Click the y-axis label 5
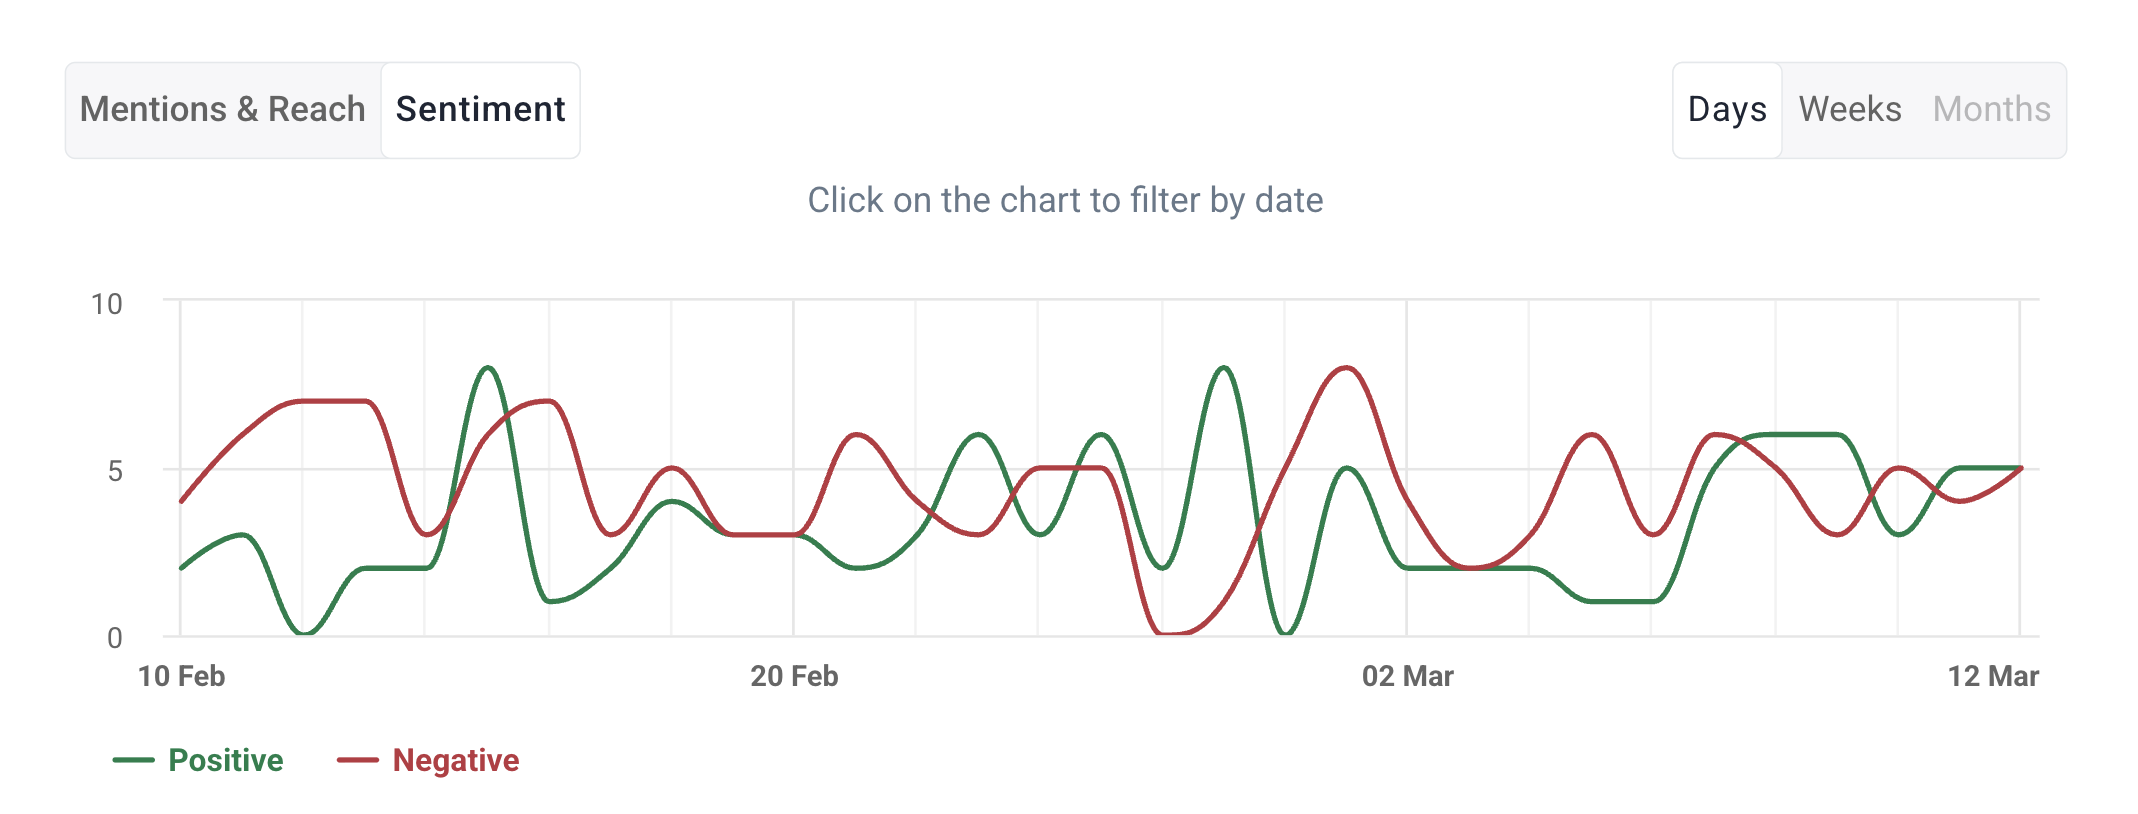Image resolution: width=2138 pixels, height=814 pixels. click(x=115, y=471)
